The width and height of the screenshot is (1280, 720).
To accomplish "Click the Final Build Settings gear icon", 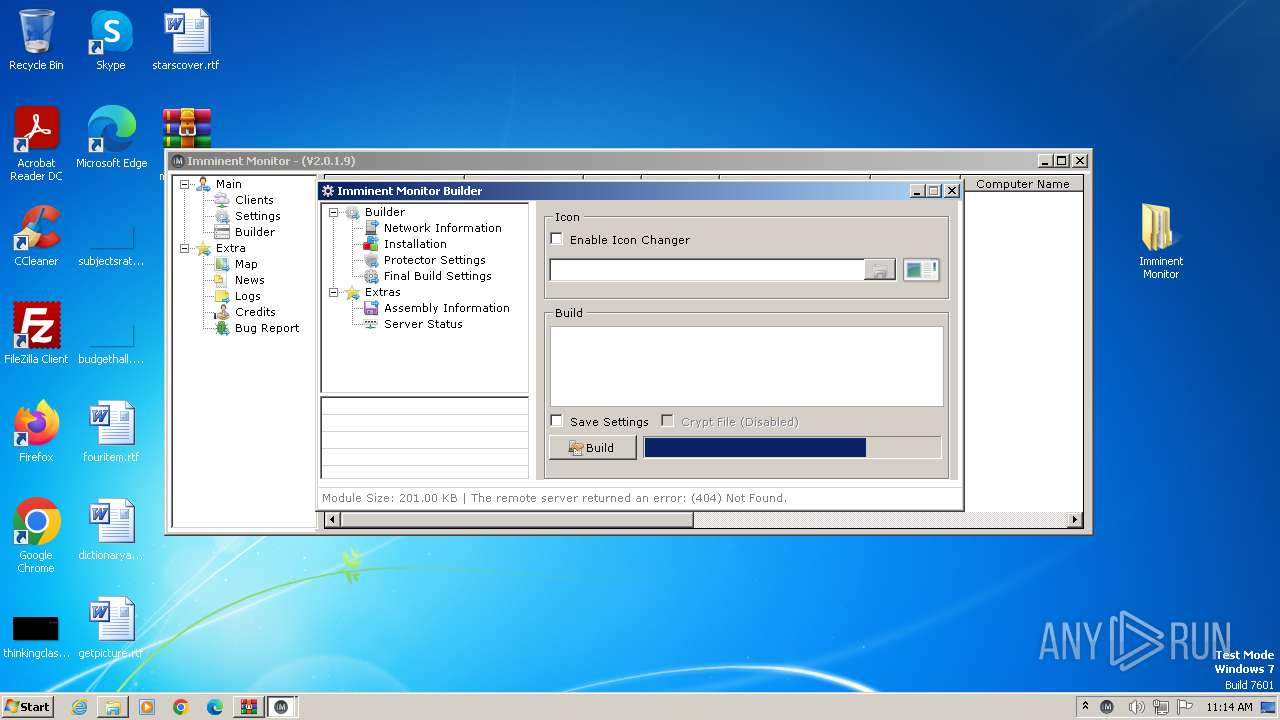I will coord(372,276).
